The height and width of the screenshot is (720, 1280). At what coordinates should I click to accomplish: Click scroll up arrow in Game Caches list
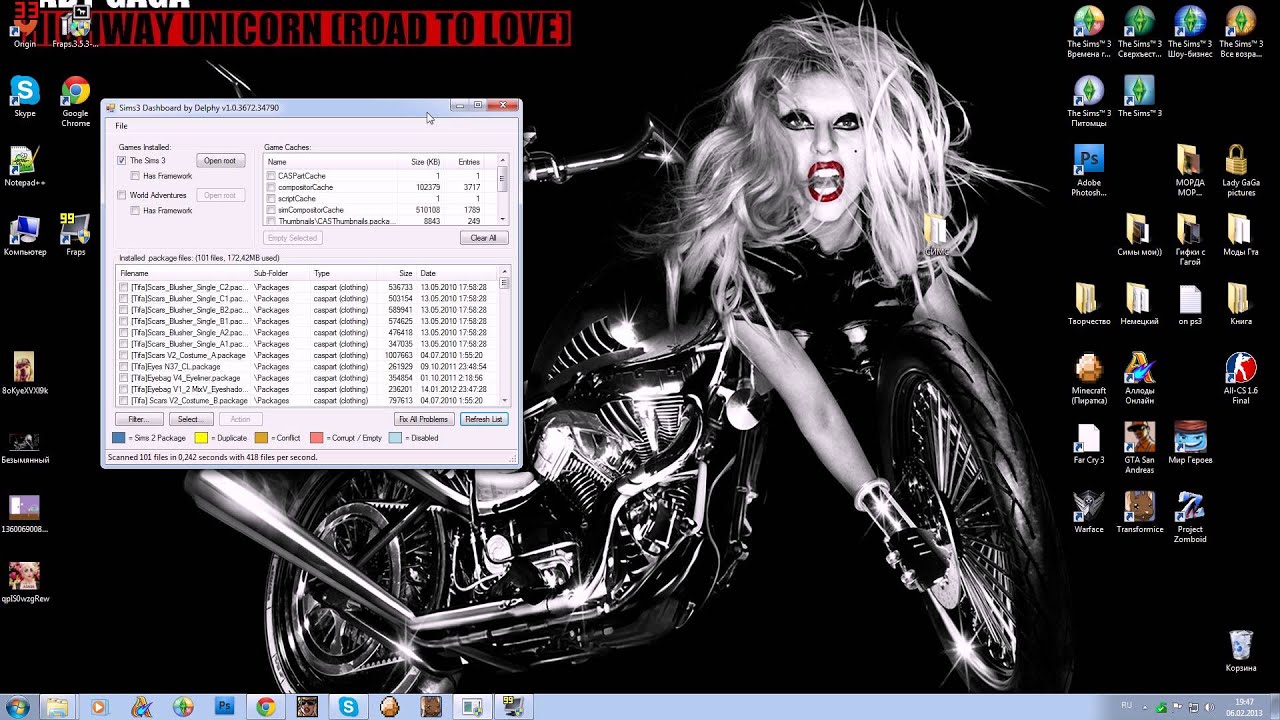pyautogui.click(x=503, y=161)
